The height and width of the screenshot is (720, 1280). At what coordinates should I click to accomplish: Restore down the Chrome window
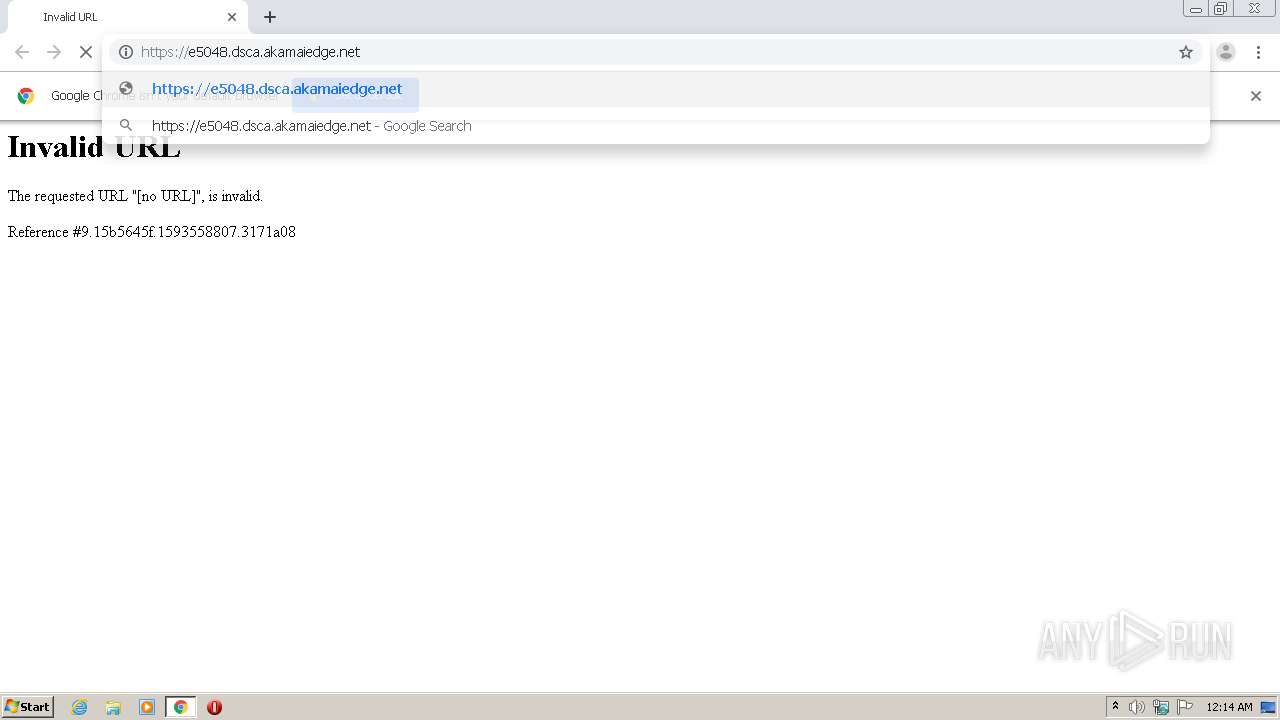point(1221,9)
